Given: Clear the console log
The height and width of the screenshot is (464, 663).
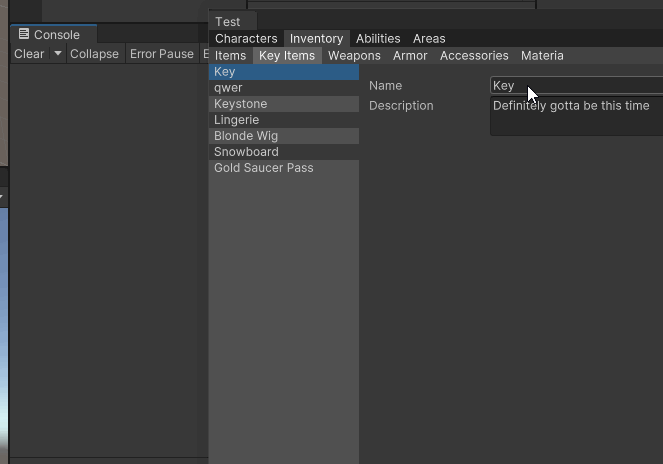Looking at the screenshot, I should click(29, 54).
